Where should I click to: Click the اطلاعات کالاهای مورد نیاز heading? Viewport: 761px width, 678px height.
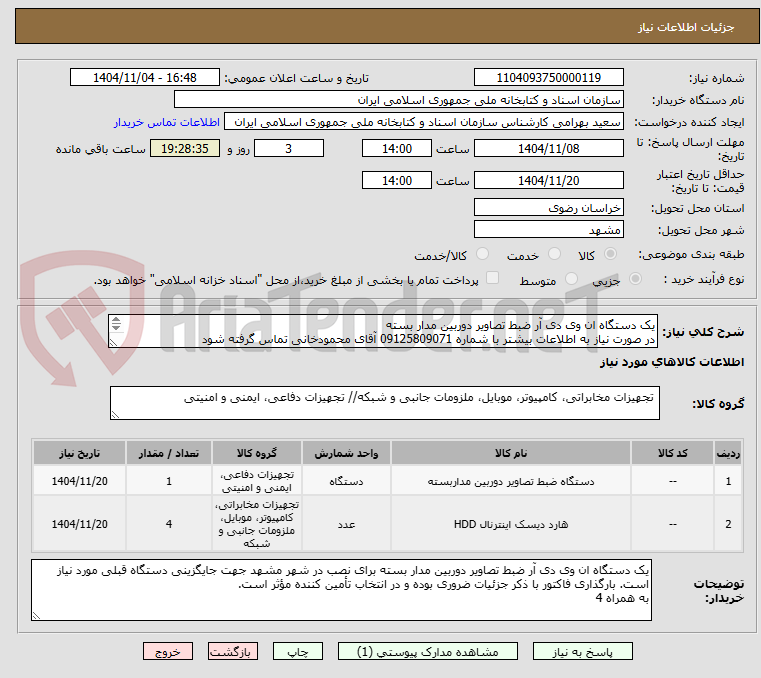click(x=672, y=362)
